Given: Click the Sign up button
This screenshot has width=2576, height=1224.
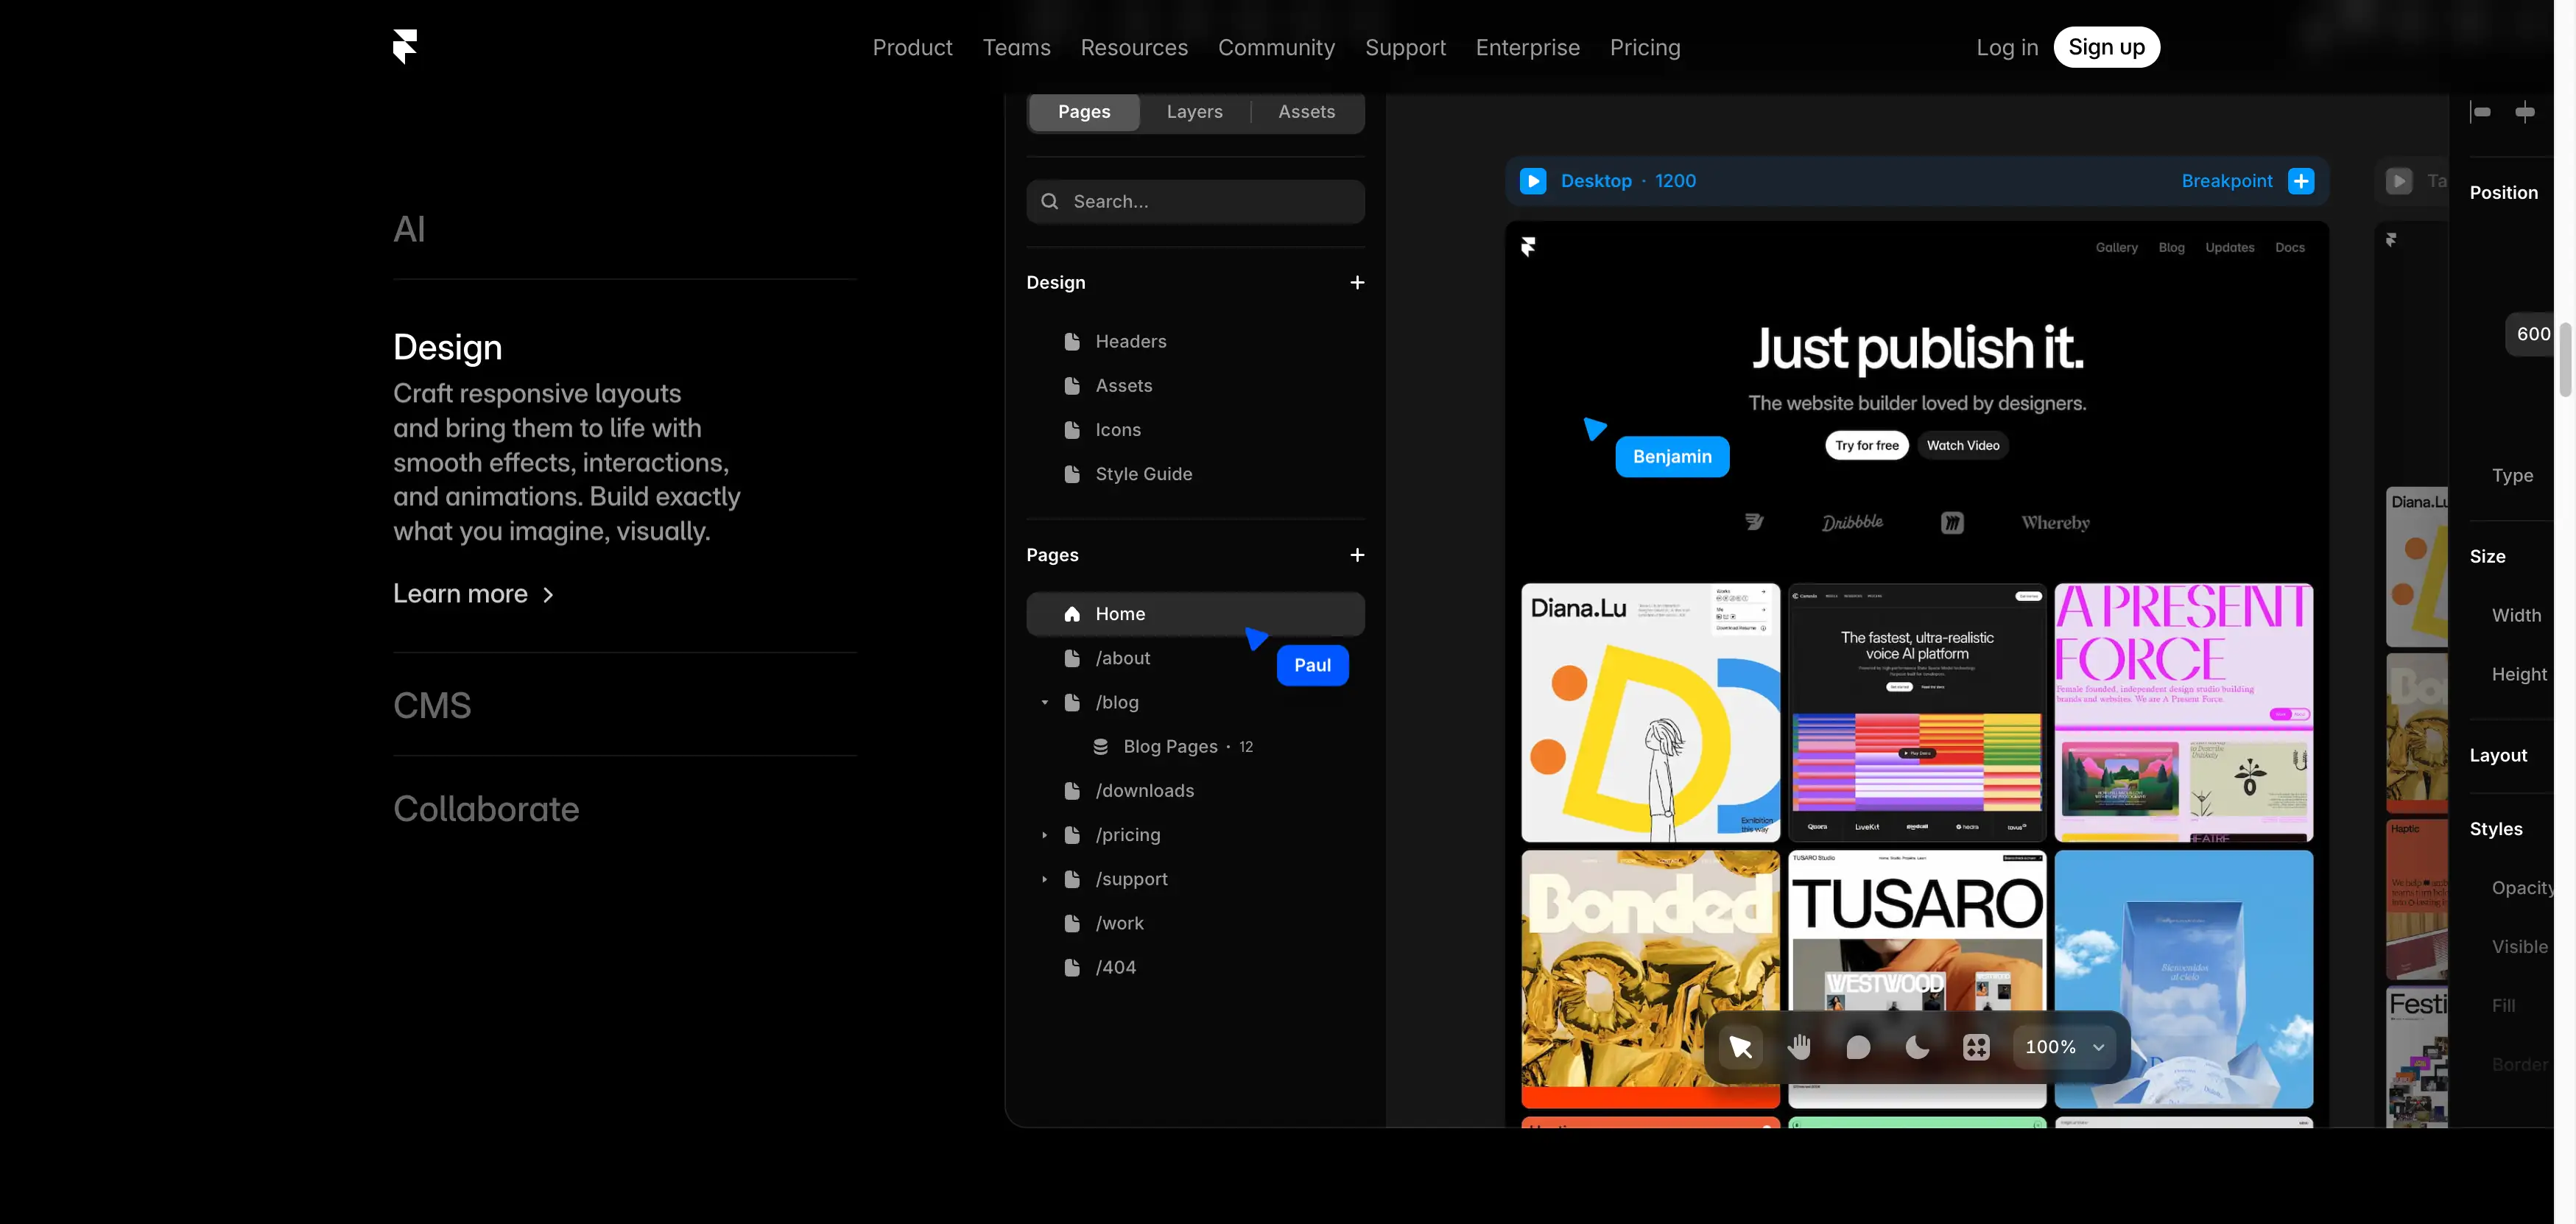Looking at the screenshot, I should pos(2106,47).
